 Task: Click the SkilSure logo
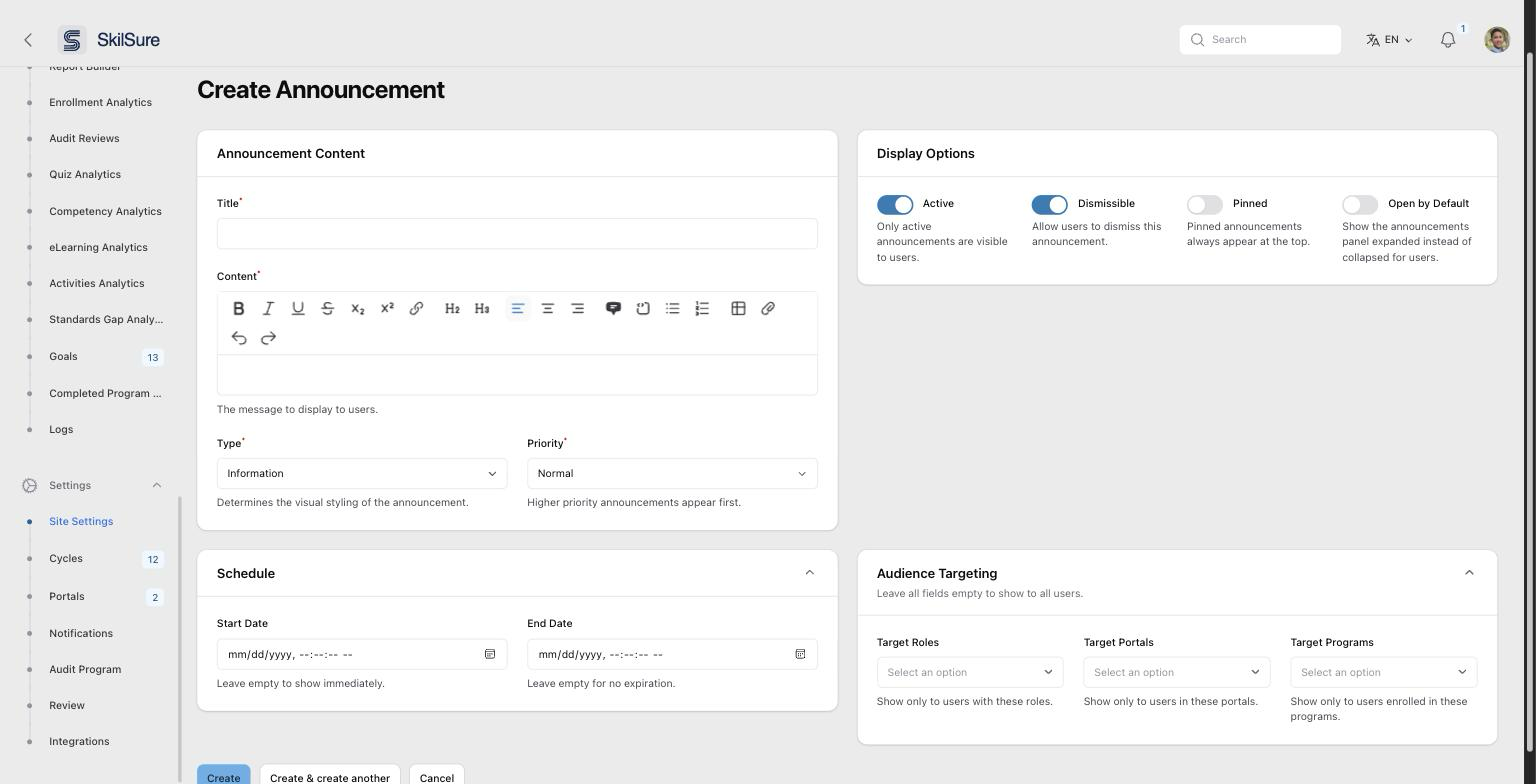click(x=109, y=40)
